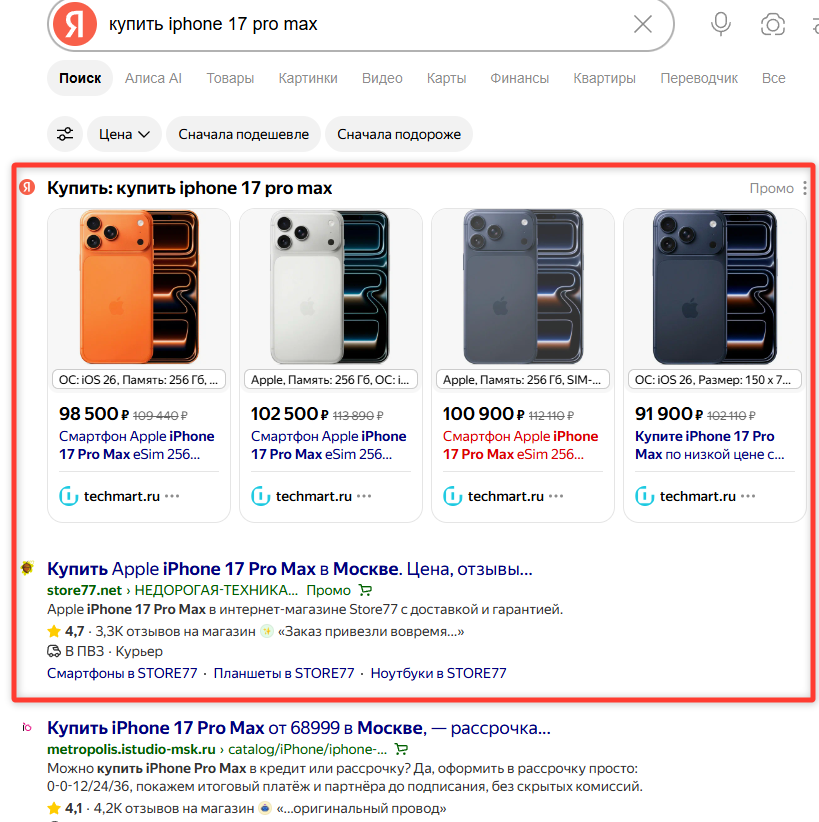Open the Promo block options menu
819x822 pixels.
point(805,188)
